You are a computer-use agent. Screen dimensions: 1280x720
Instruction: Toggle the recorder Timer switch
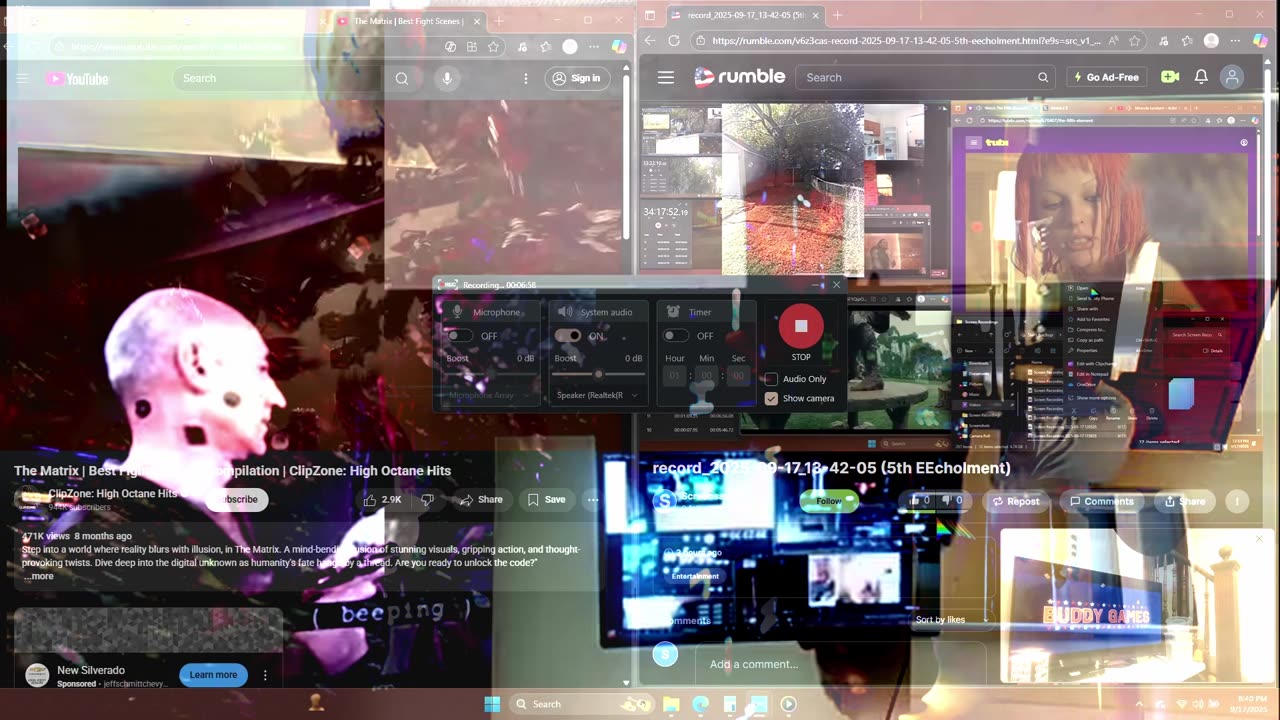click(676, 336)
